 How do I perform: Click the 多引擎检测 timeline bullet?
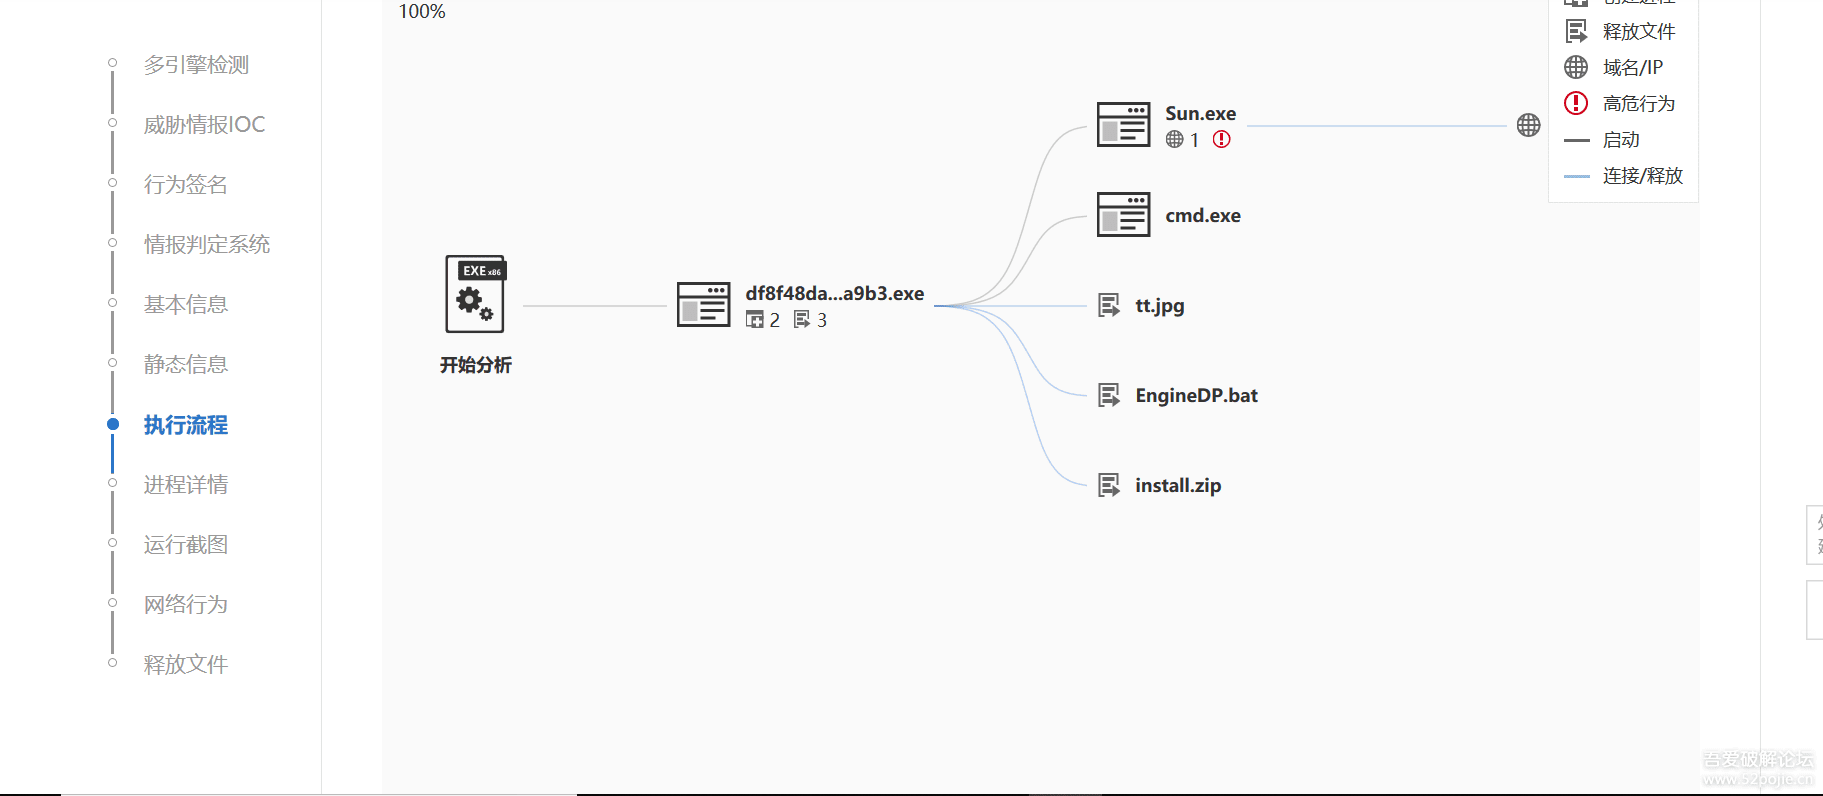[x=113, y=63]
